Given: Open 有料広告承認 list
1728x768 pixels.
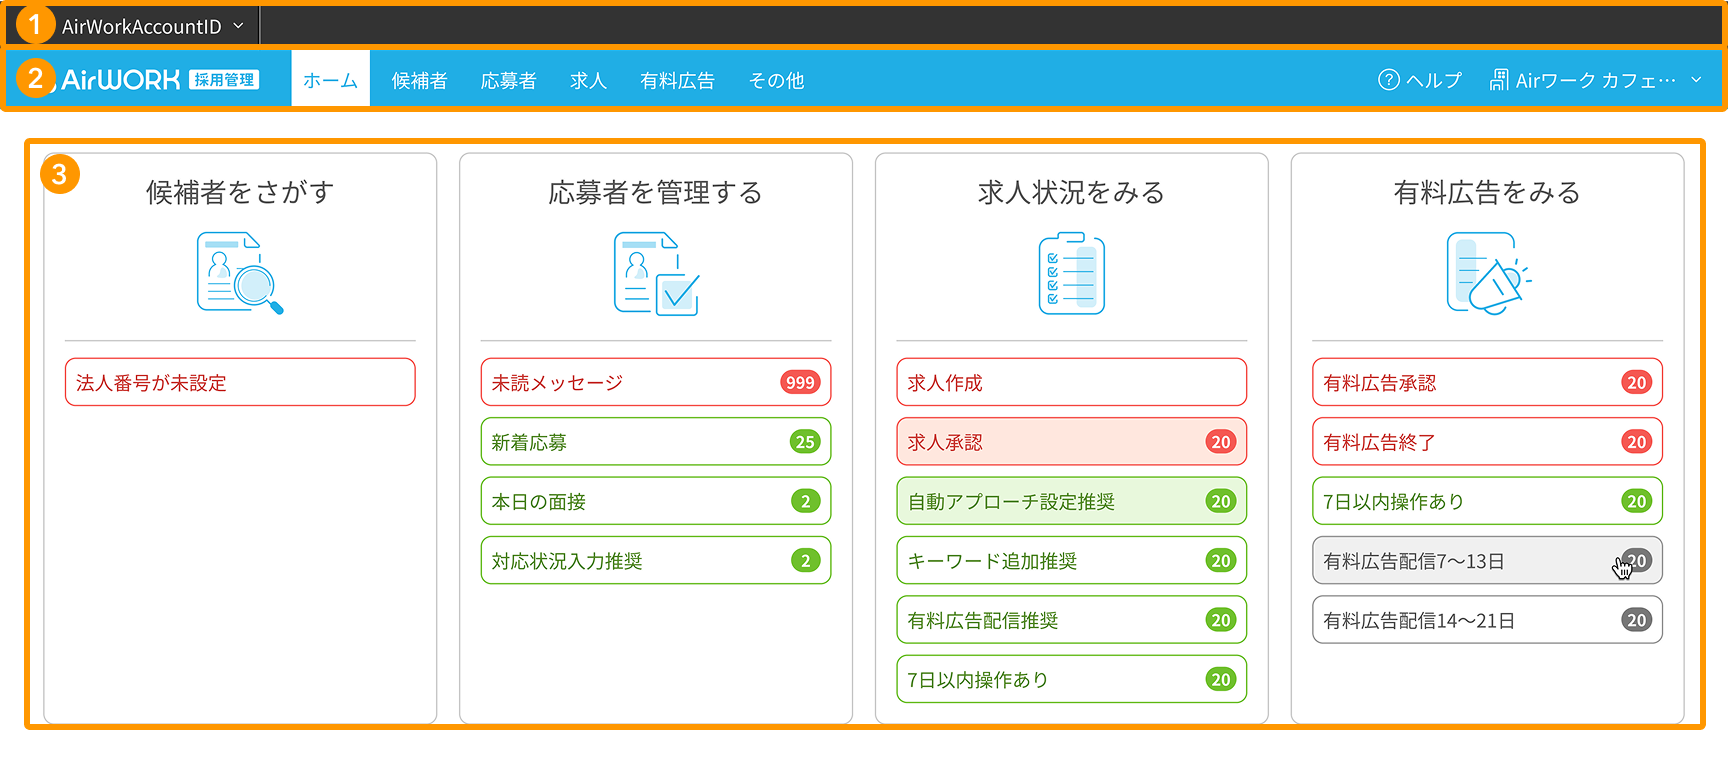Looking at the screenshot, I should point(1488,382).
